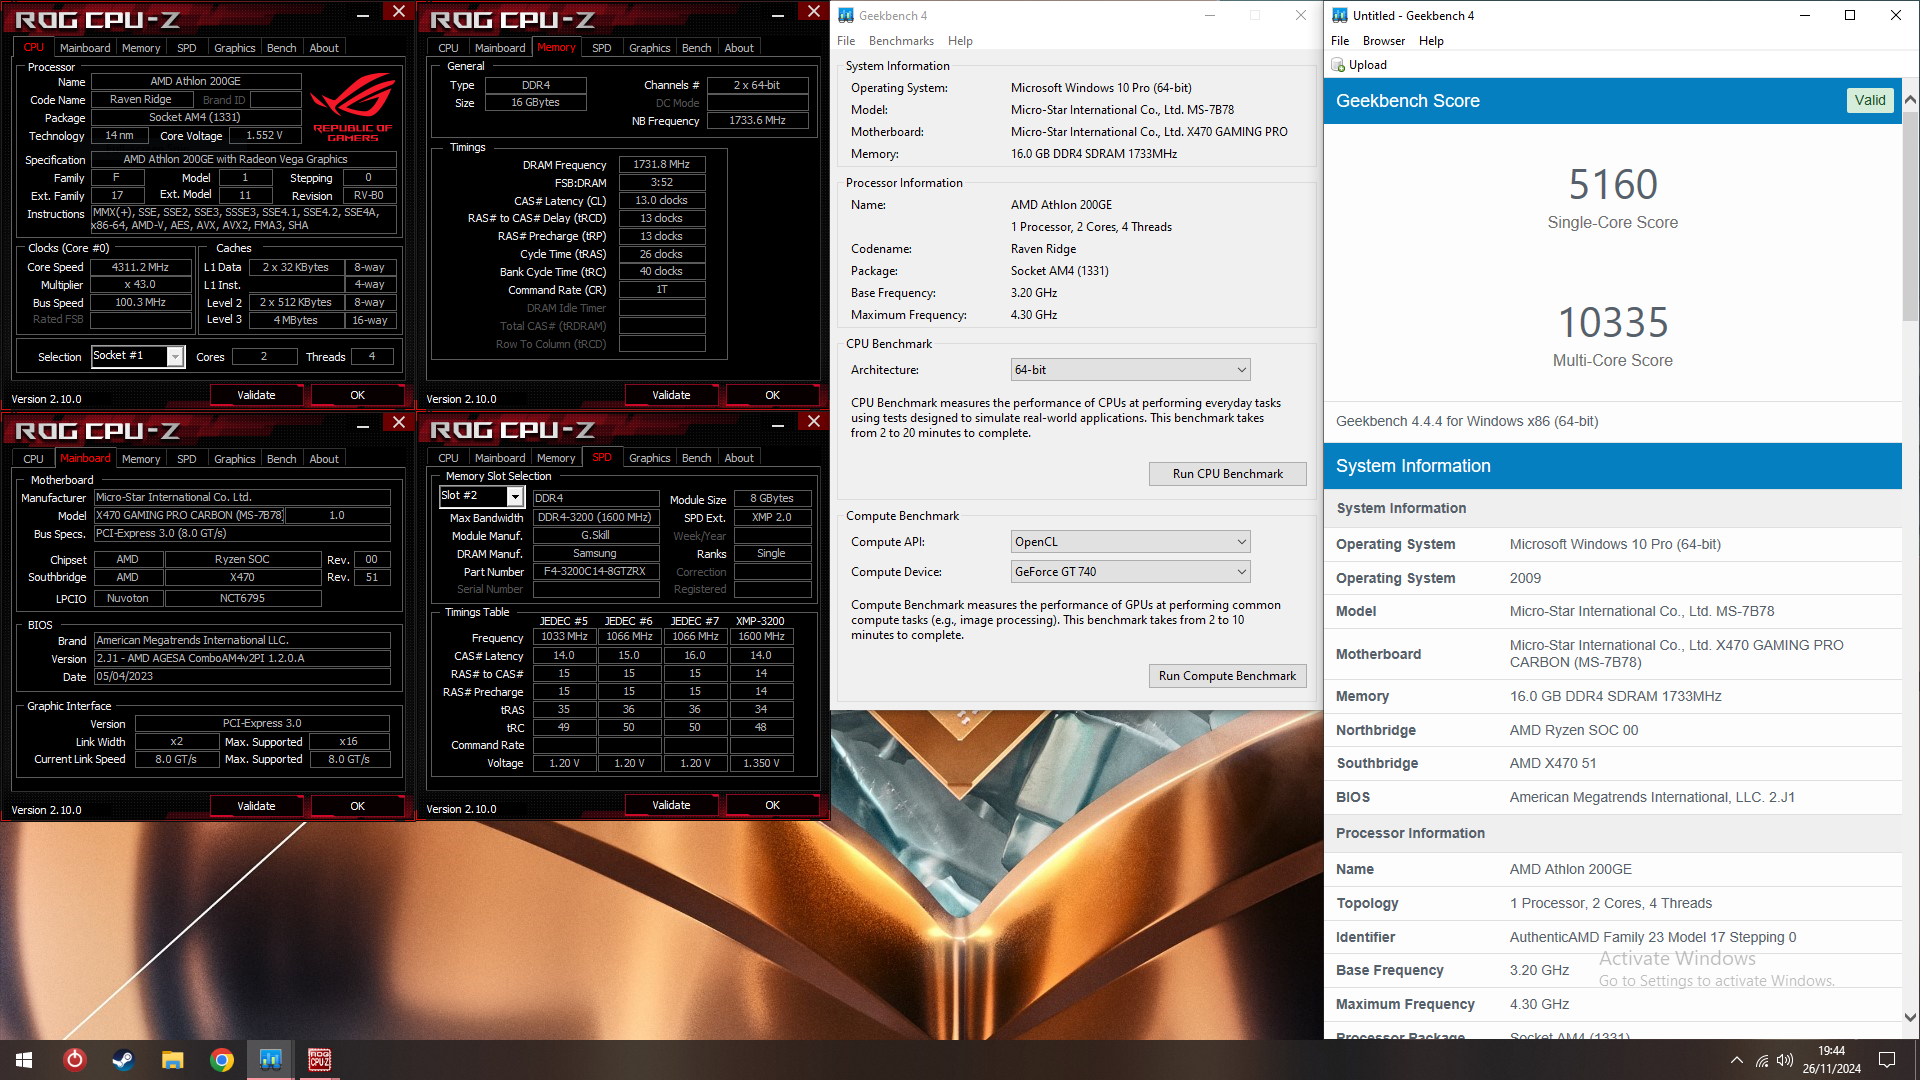Open File menu in Geekbench 4 window
The height and width of the screenshot is (1080, 1920).
pyautogui.click(x=846, y=41)
